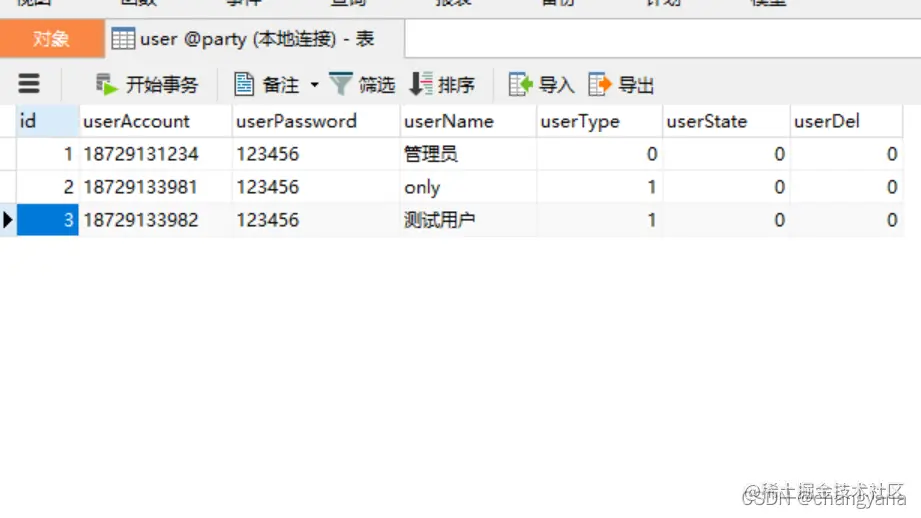
Task: Select userState cell in 测试用户 row
Action: point(727,220)
